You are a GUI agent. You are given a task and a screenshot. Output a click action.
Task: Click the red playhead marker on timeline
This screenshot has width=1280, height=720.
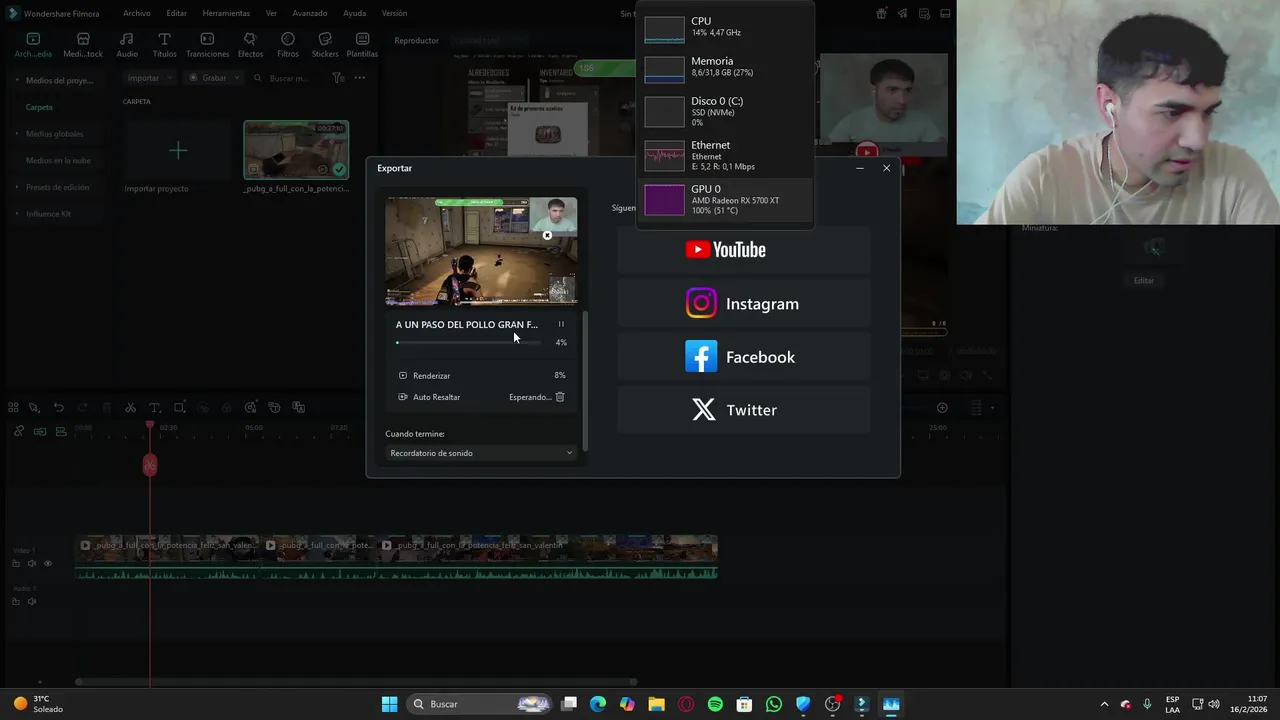click(x=150, y=465)
